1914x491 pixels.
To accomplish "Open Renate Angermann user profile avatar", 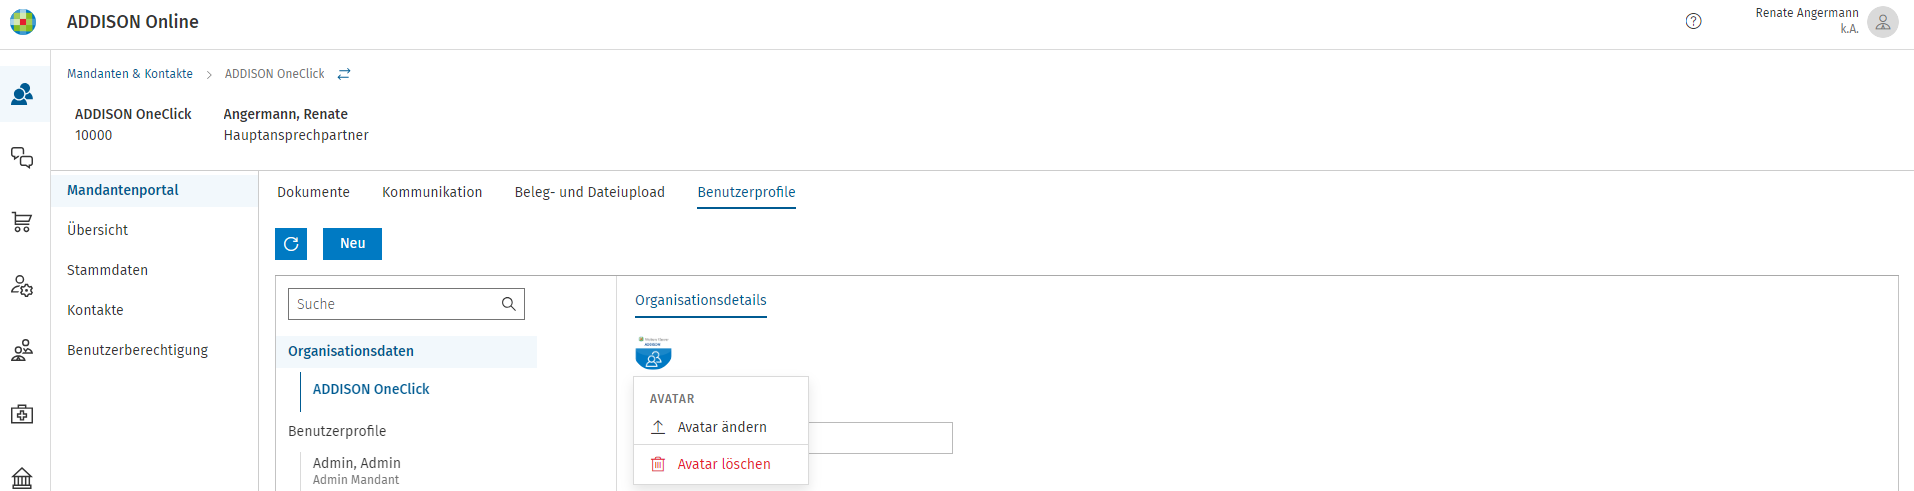I will click(x=1882, y=22).
